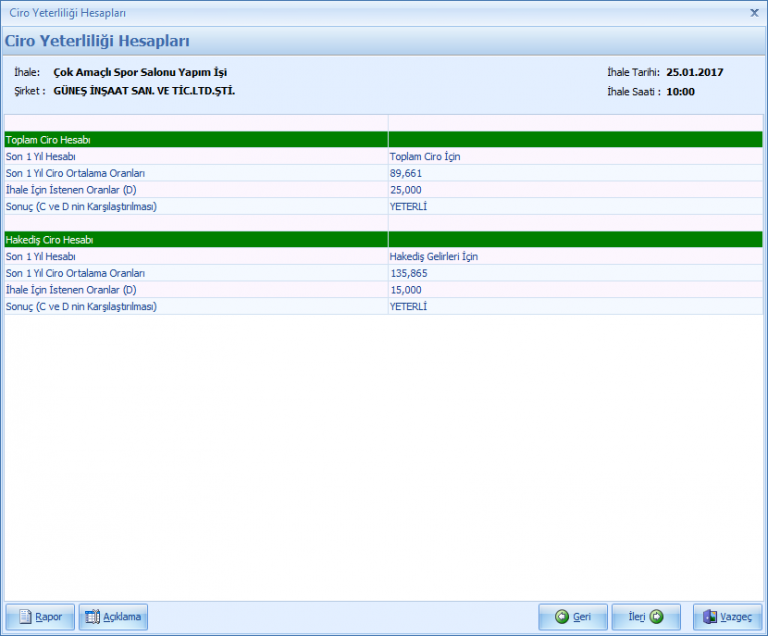This screenshot has height=636, width=768.
Task: Click the tender time 10:00
Action: [680, 91]
